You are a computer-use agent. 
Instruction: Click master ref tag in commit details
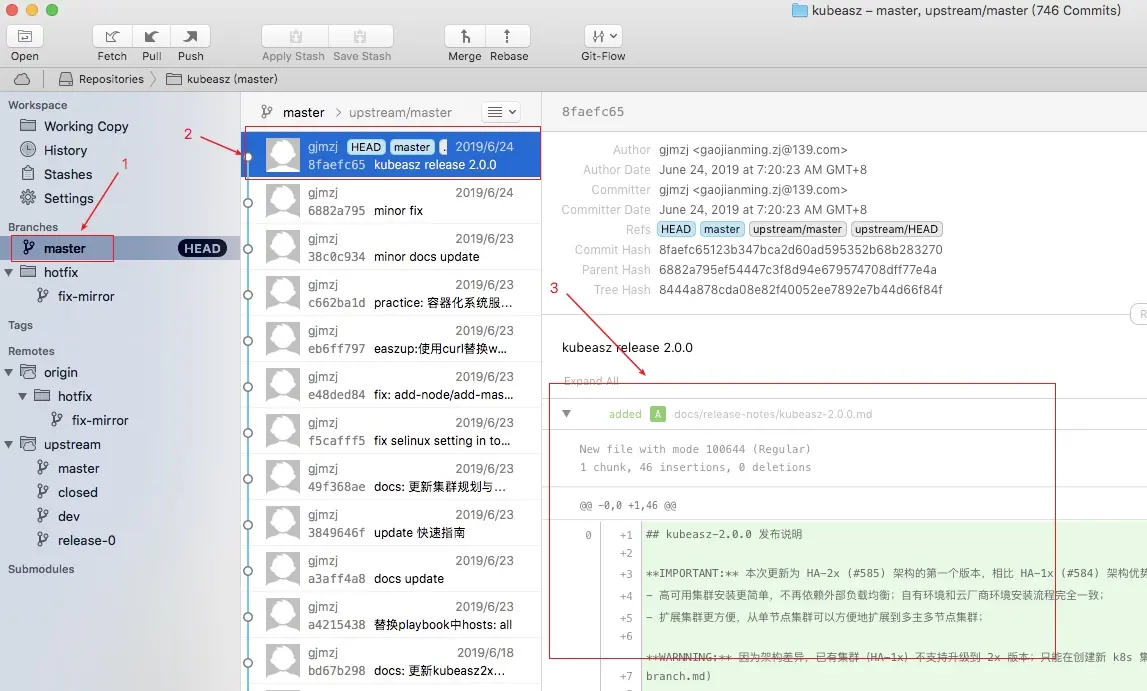pos(722,230)
